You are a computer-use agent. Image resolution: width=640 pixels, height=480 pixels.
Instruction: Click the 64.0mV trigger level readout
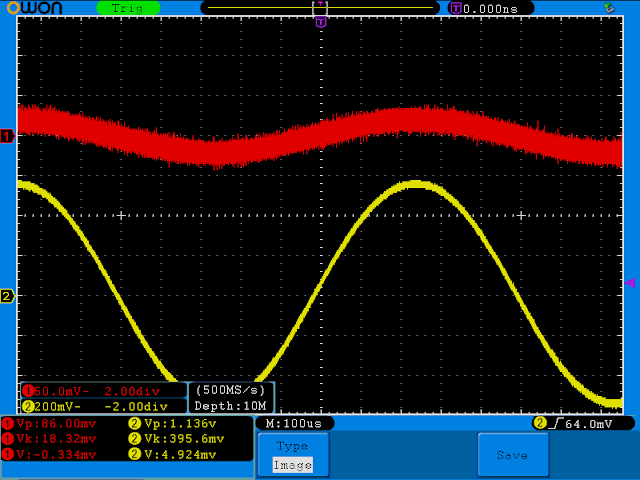pyautogui.click(x=589, y=424)
